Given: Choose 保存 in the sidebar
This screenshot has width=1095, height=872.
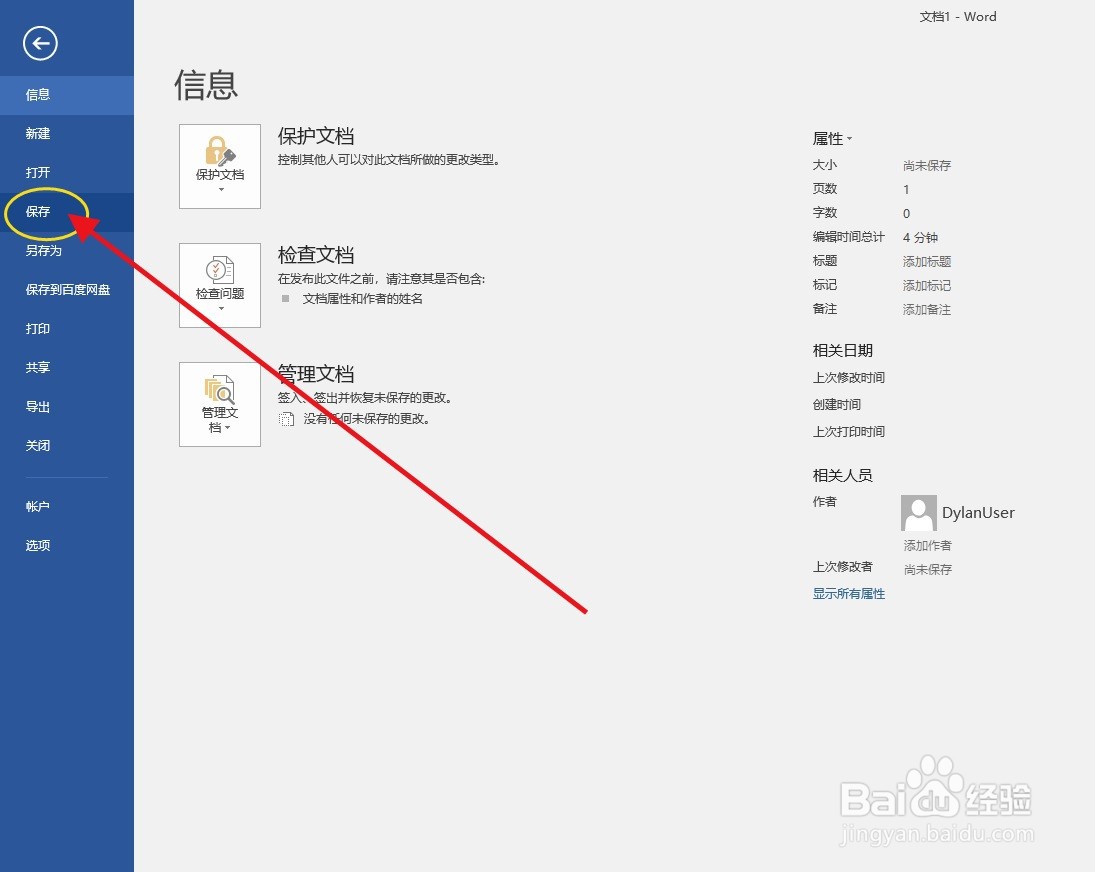Looking at the screenshot, I should (67, 212).
